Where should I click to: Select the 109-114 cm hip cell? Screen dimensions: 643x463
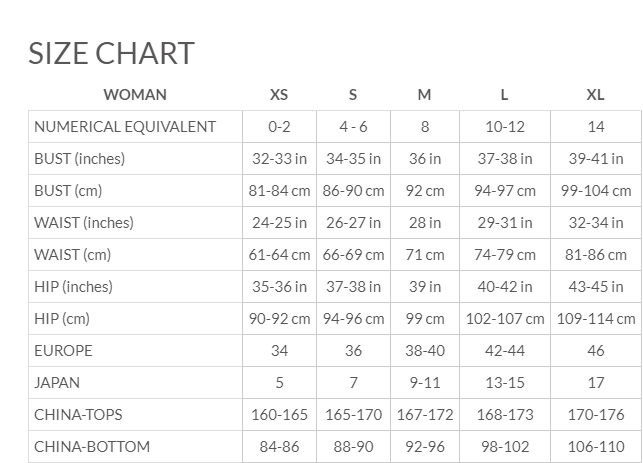tap(596, 319)
